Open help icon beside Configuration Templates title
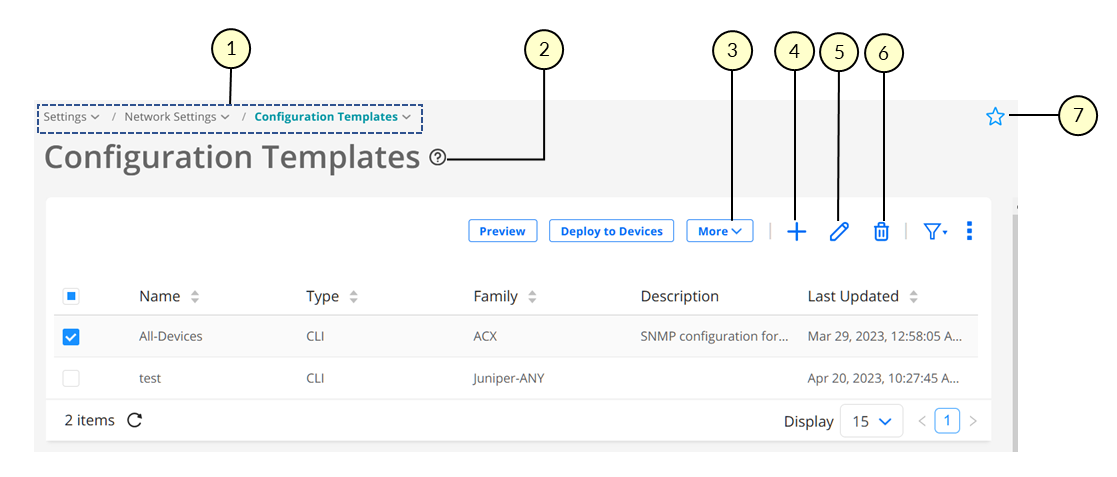 point(437,157)
